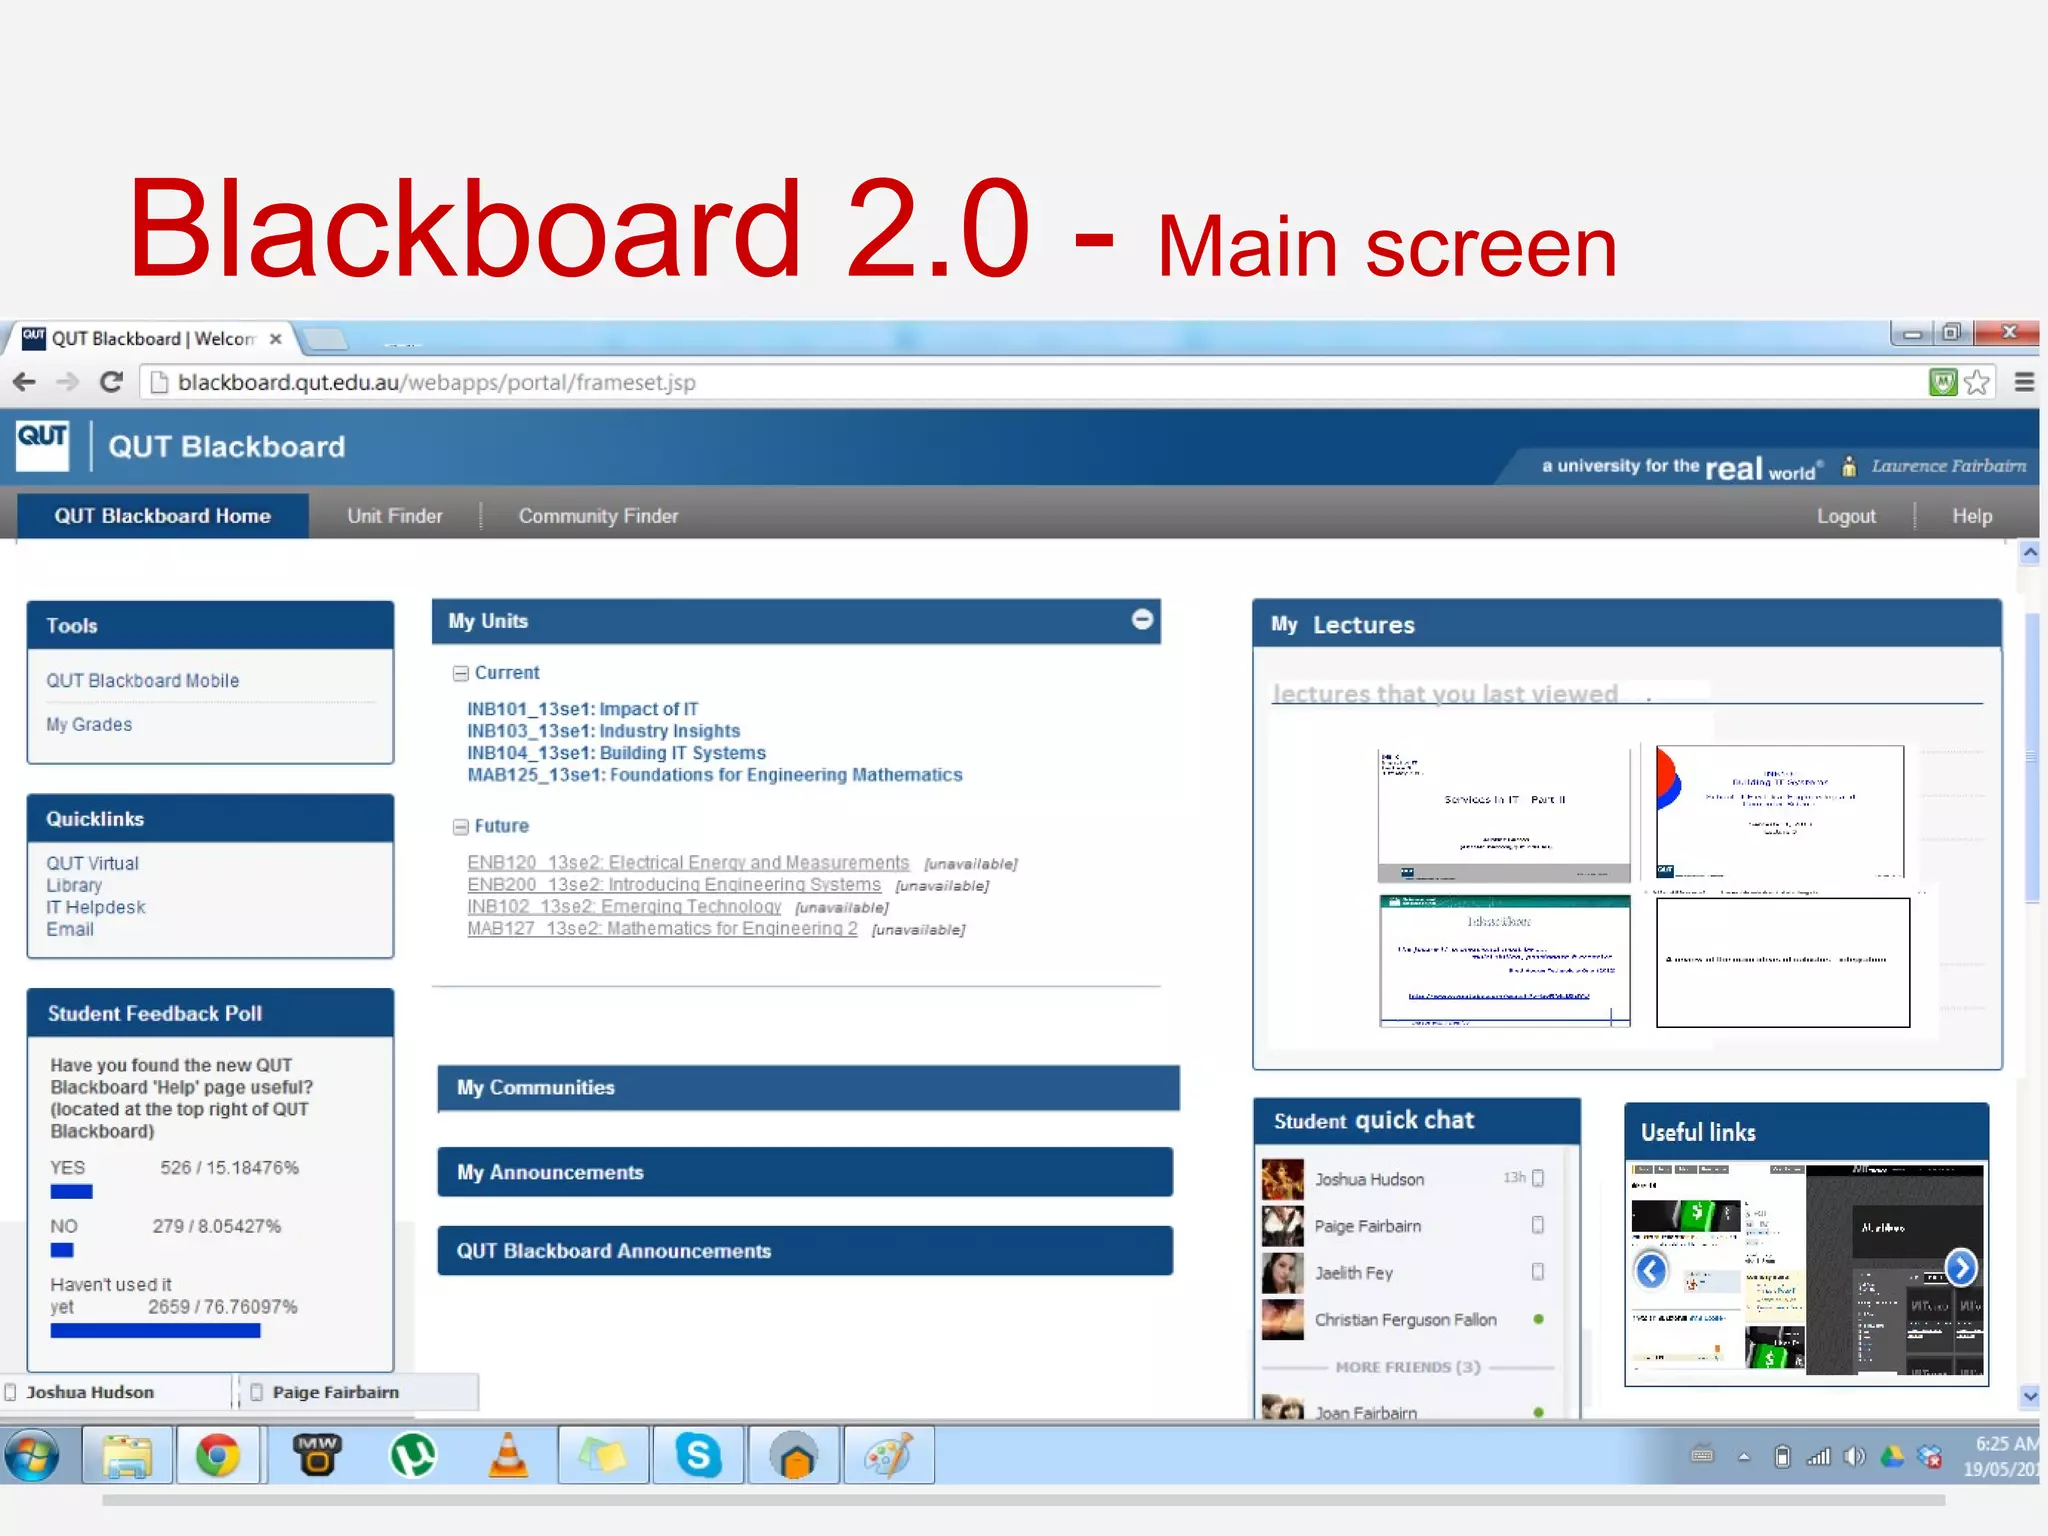2048x1536 pixels.
Task: Open Services in IT Part II lecture thumbnail
Action: coord(1503,813)
